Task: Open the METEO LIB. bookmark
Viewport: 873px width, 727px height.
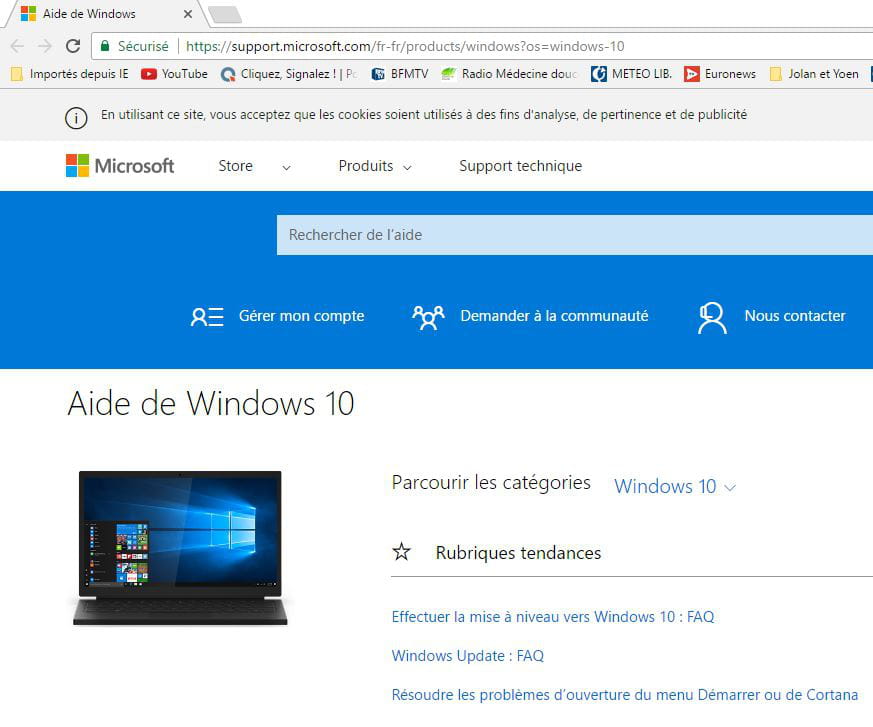Action: (x=631, y=73)
